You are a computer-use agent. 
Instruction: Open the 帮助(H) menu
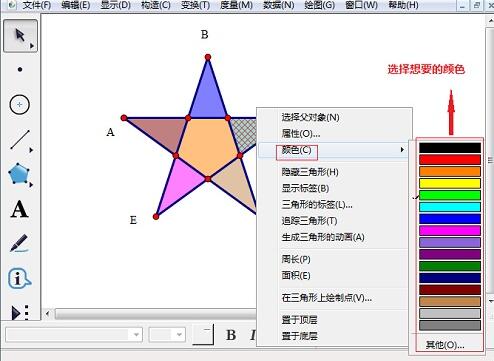point(403,5)
